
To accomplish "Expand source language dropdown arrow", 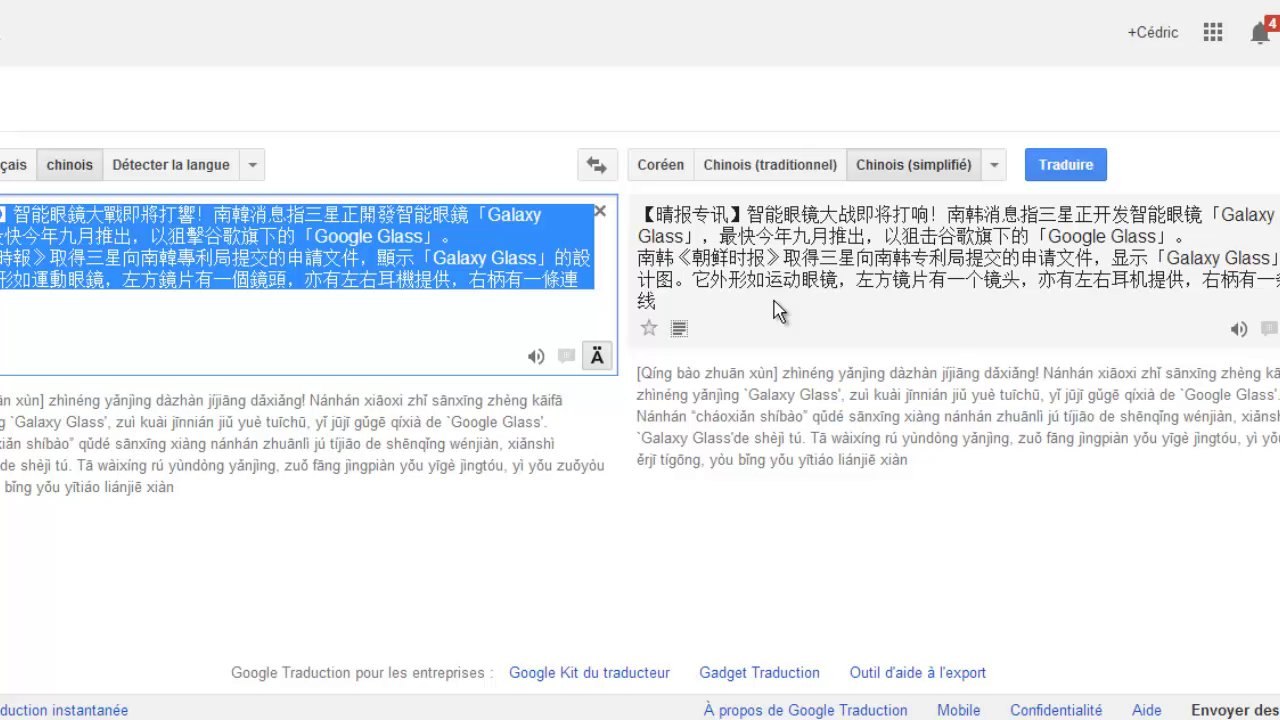I will click(x=253, y=165).
